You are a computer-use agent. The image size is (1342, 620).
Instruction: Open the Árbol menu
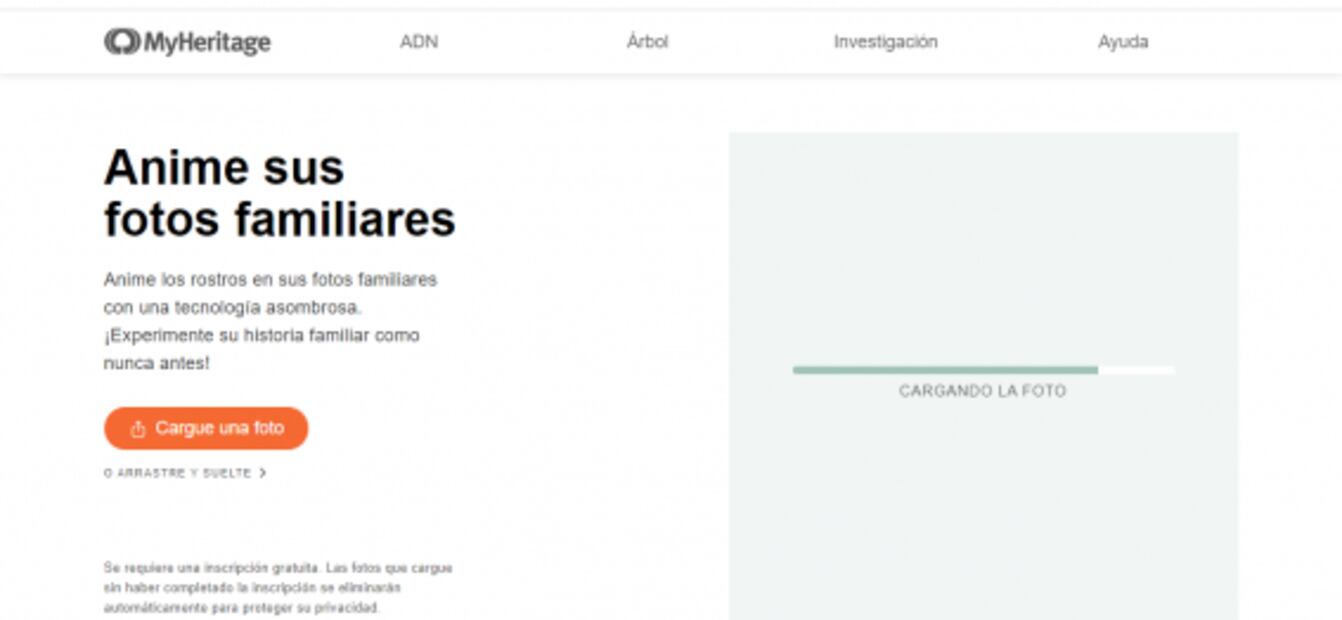(x=647, y=42)
